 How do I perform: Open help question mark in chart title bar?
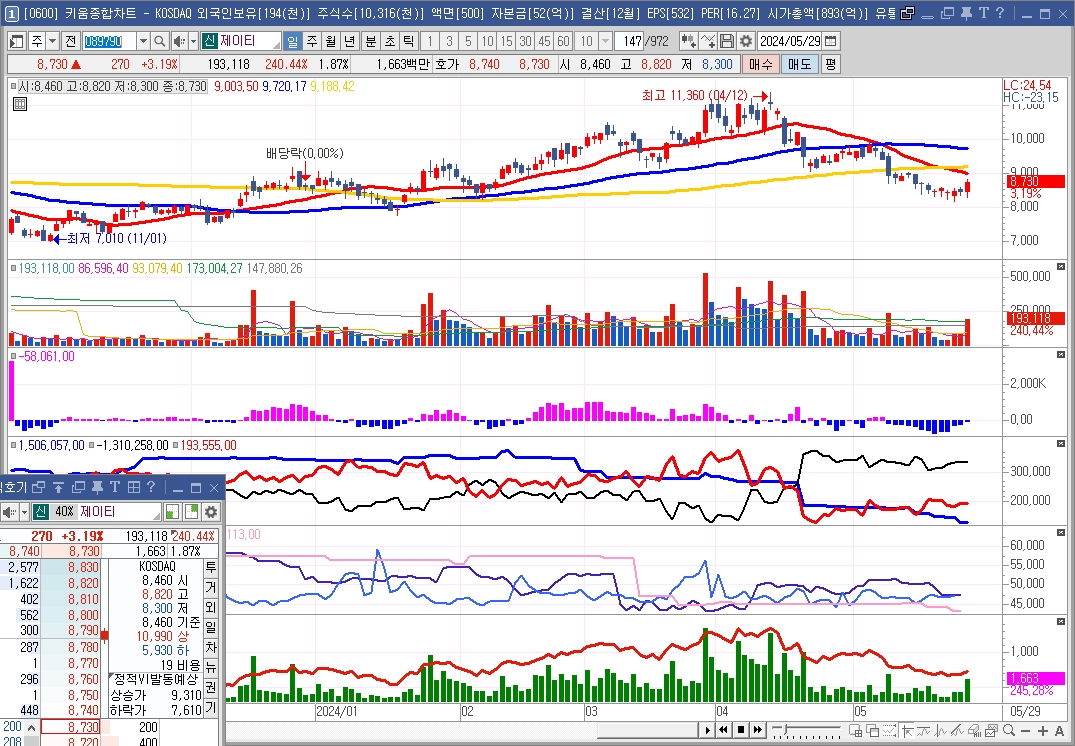click(1000, 13)
